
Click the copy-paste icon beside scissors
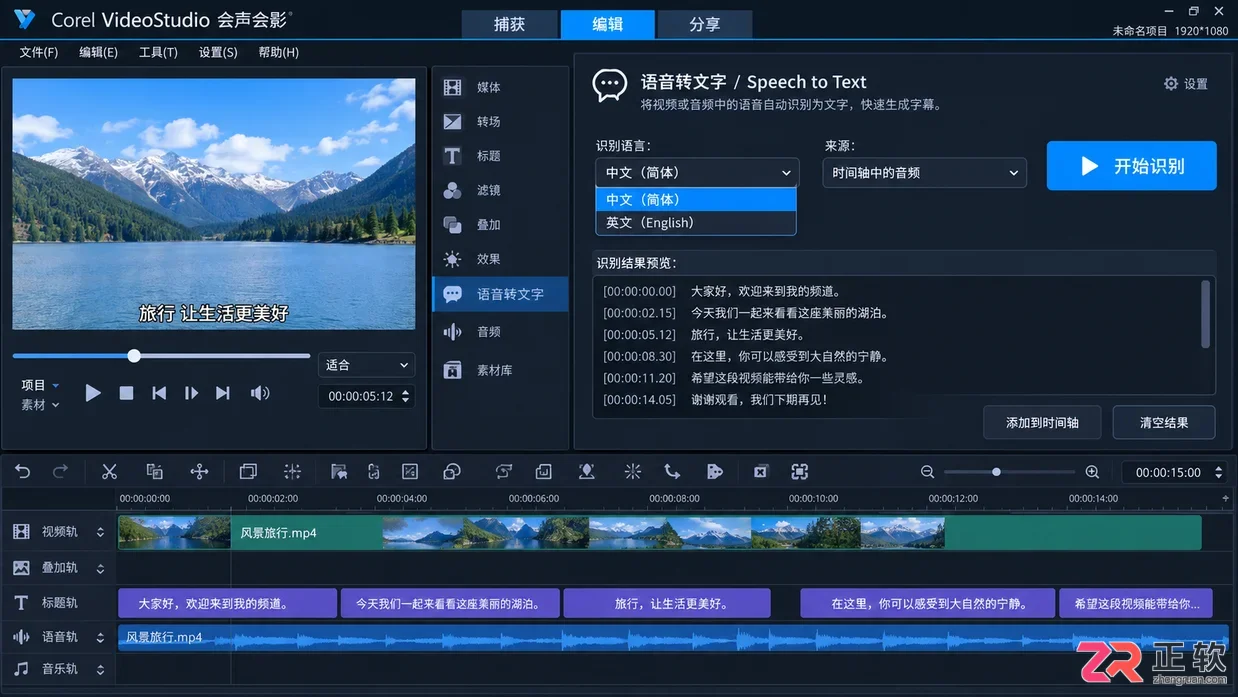154,472
